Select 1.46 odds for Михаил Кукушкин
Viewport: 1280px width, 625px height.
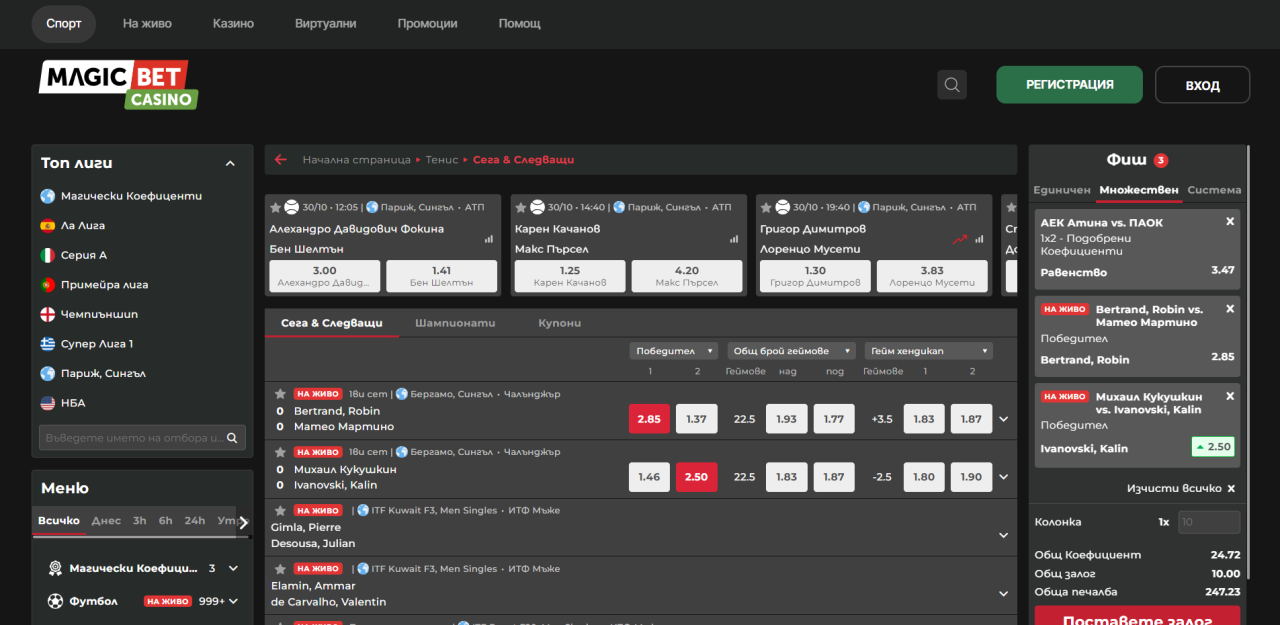pyautogui.click(x=649, y=477)
